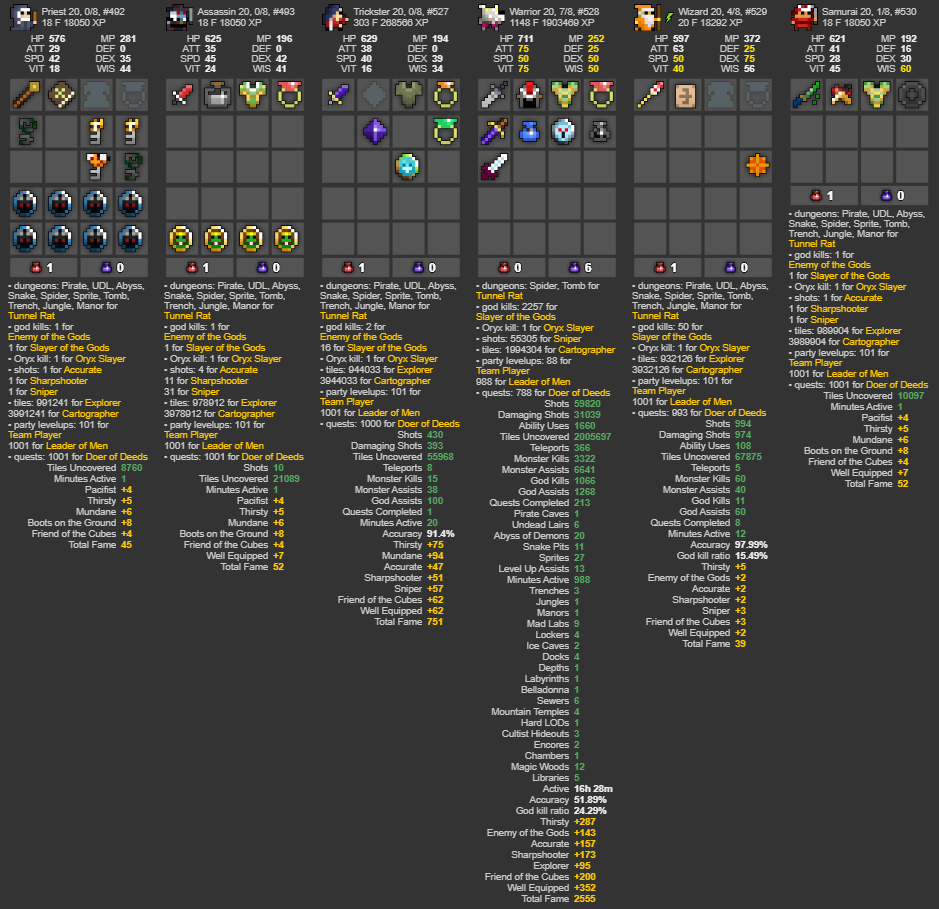Select the cyan orb in Trickster inventory
Screen dimensions: 939x909
pyautogui.click(x=407, y=167)
